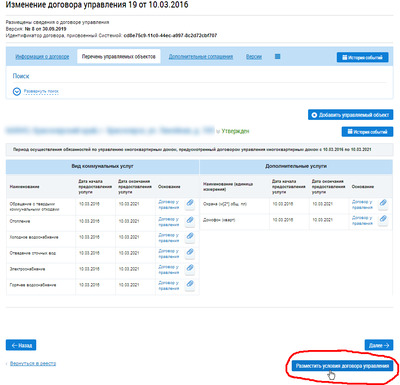The width and height of the screenshot is (400, 385).
Task: Go back with the Назад button
Action: click(21, 345)
